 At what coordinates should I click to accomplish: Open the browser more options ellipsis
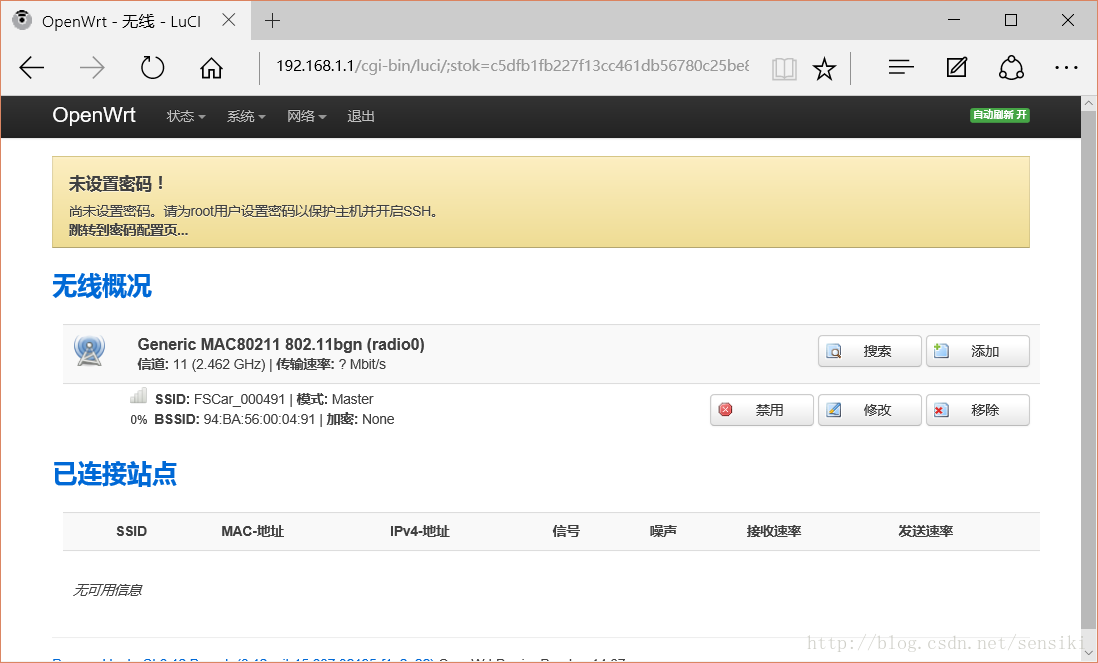point(1066,68)
